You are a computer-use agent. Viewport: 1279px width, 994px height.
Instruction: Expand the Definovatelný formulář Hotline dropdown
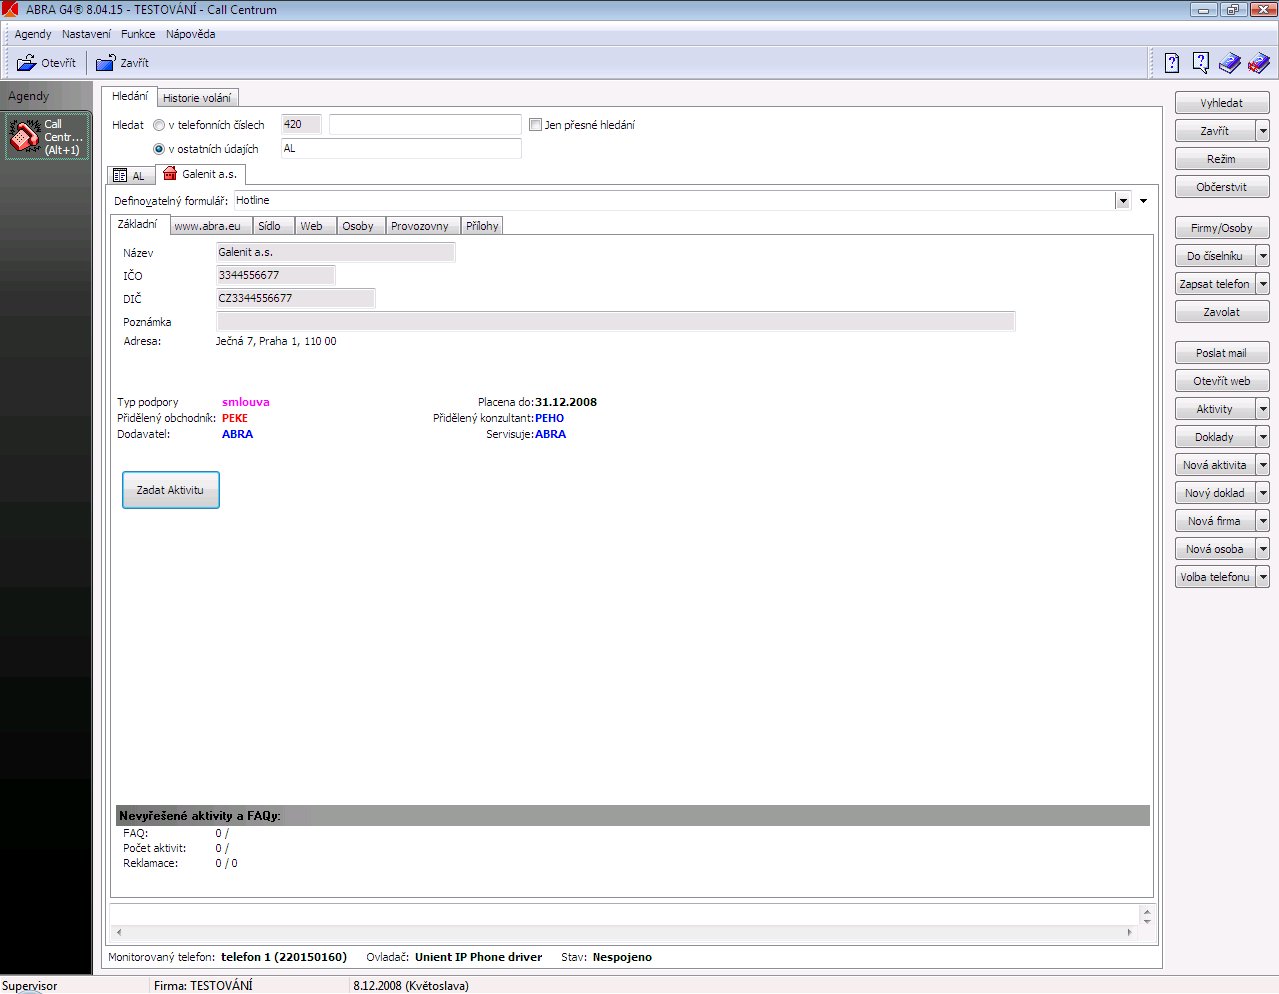pos(1123,201)
